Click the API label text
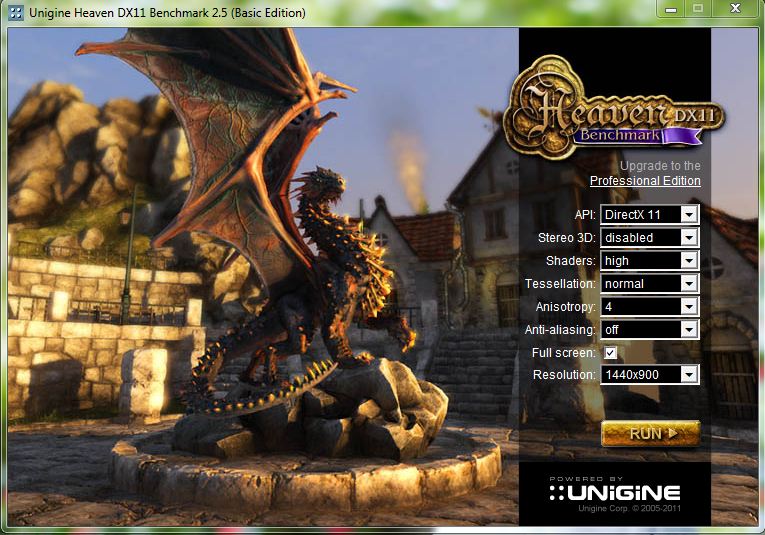 pyautogui.click(x=585, y=215)
